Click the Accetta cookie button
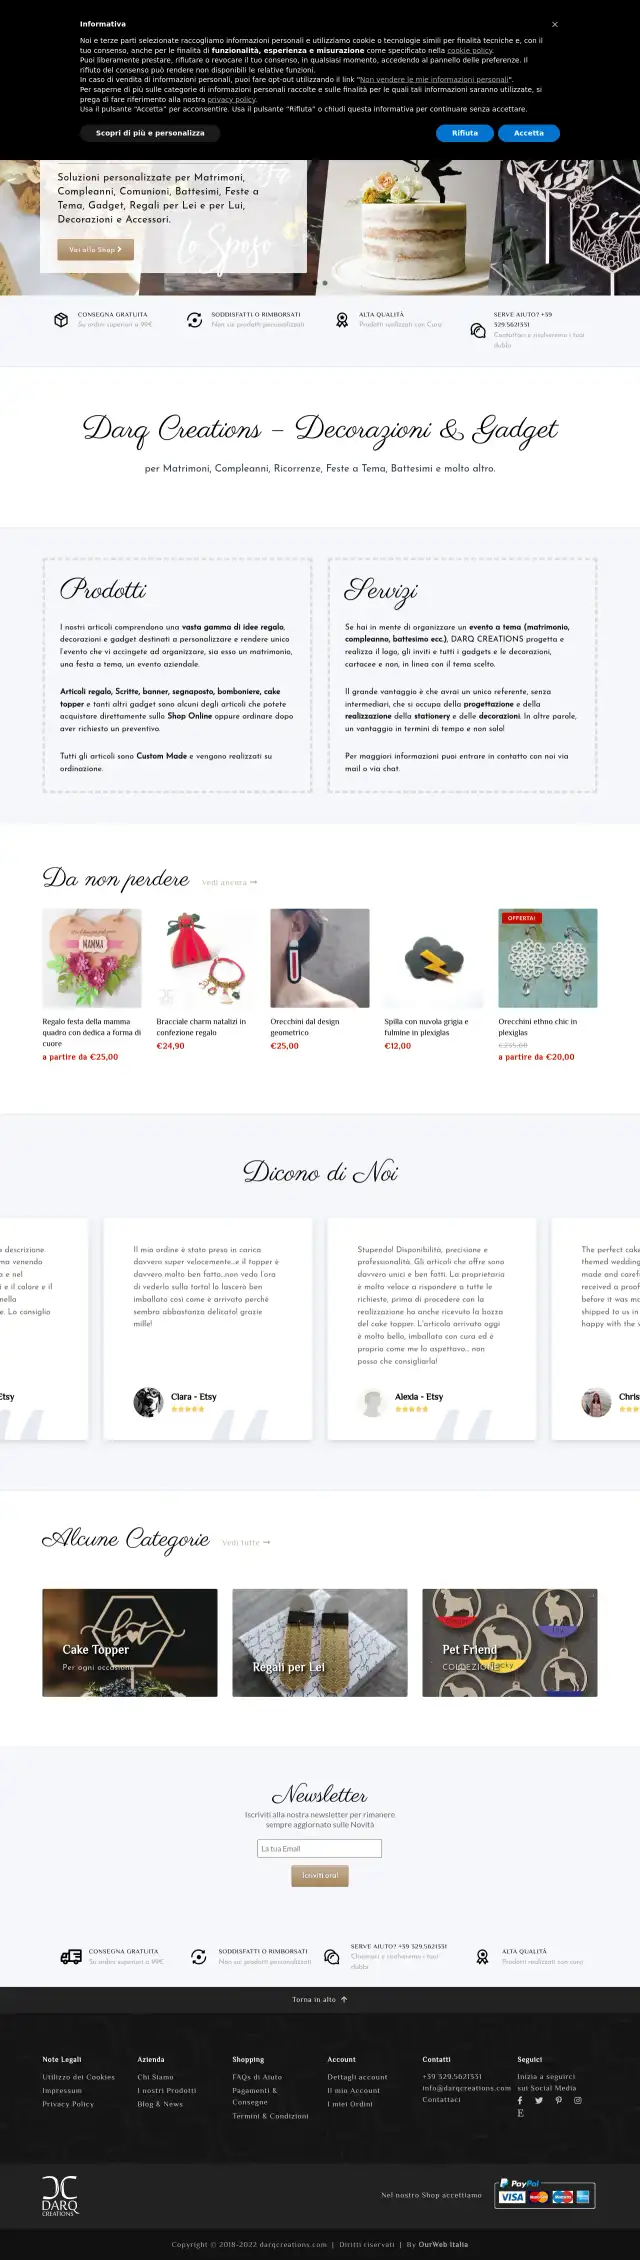This screenshot has width=640, height=2260. click(529, 133)
